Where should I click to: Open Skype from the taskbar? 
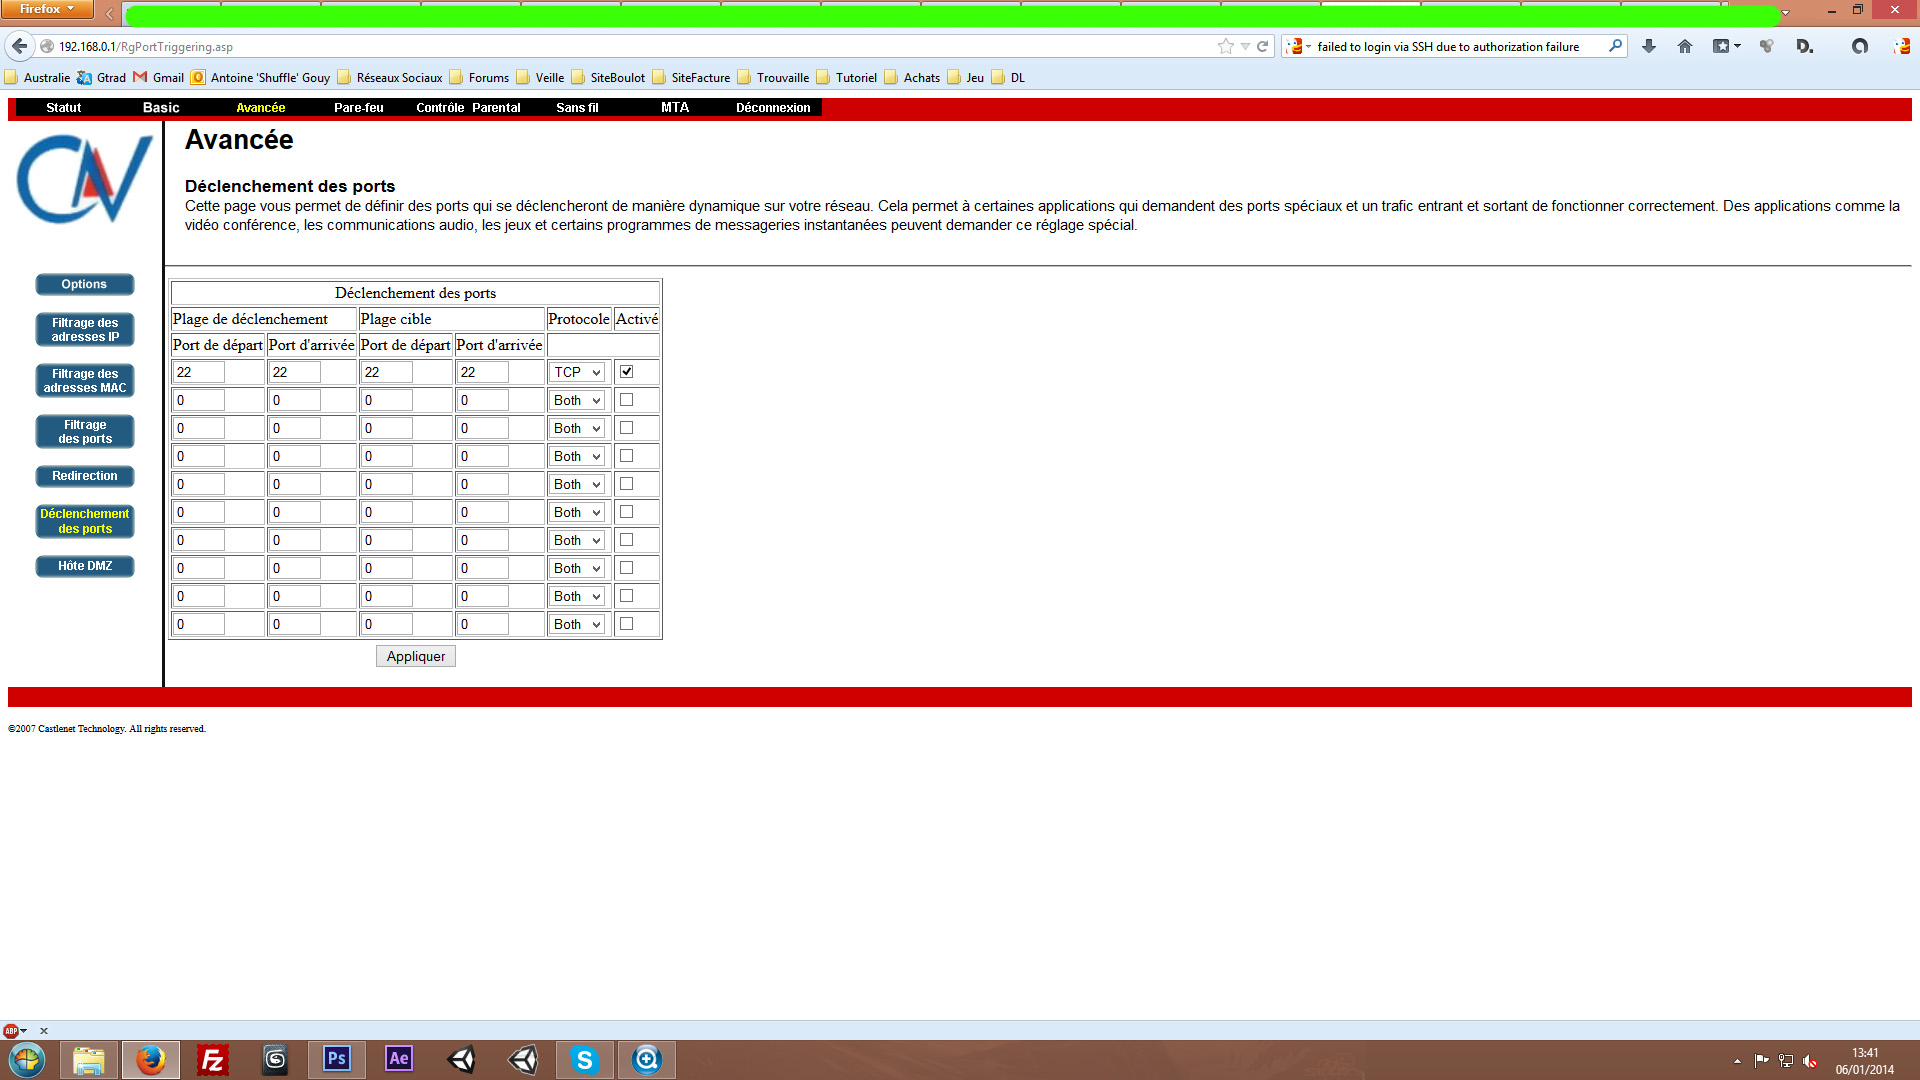(x=585, y=1060)
